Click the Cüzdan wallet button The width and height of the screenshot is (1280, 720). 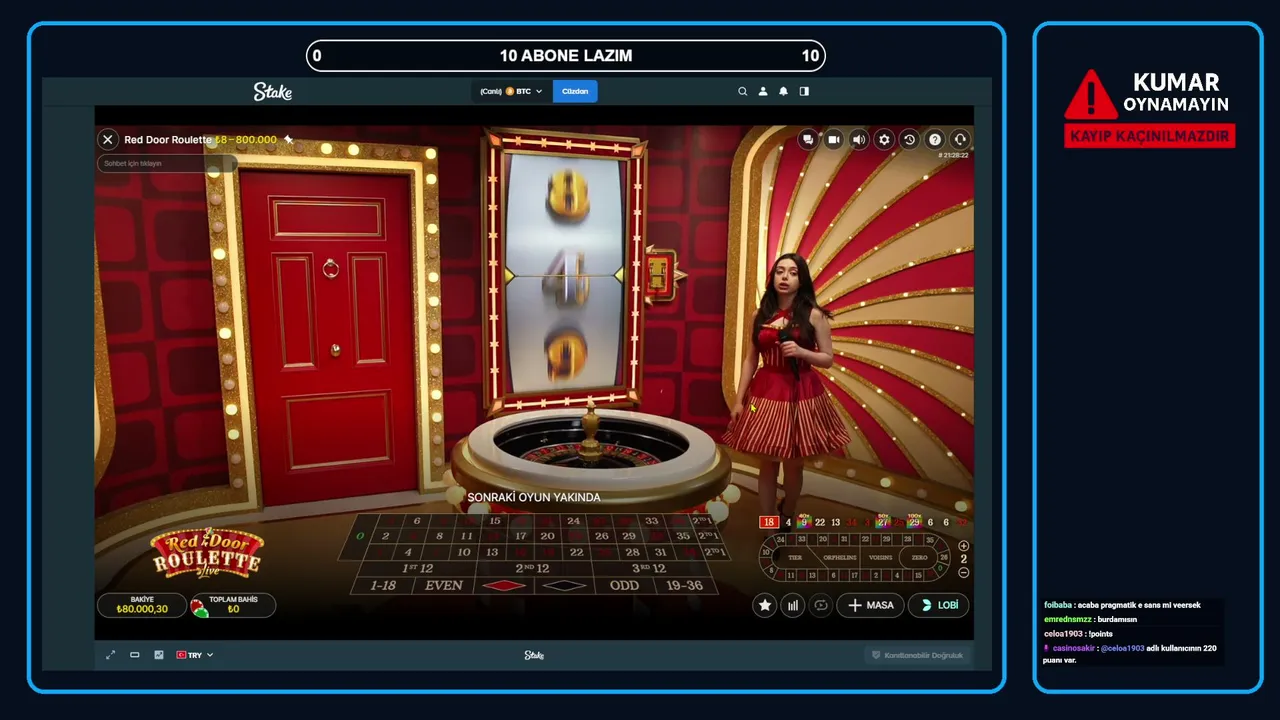[x=575, y=91]
